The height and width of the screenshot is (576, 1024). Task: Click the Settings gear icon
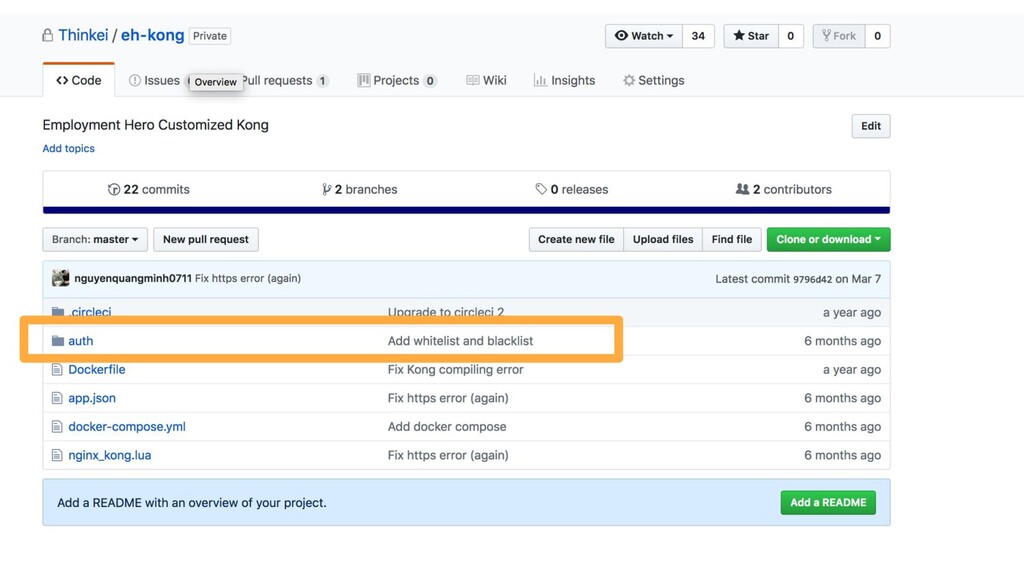(629, 80)
